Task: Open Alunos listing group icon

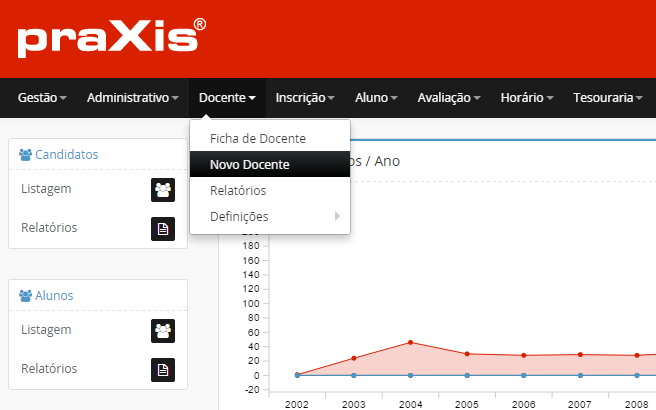Action: point(162,330)
